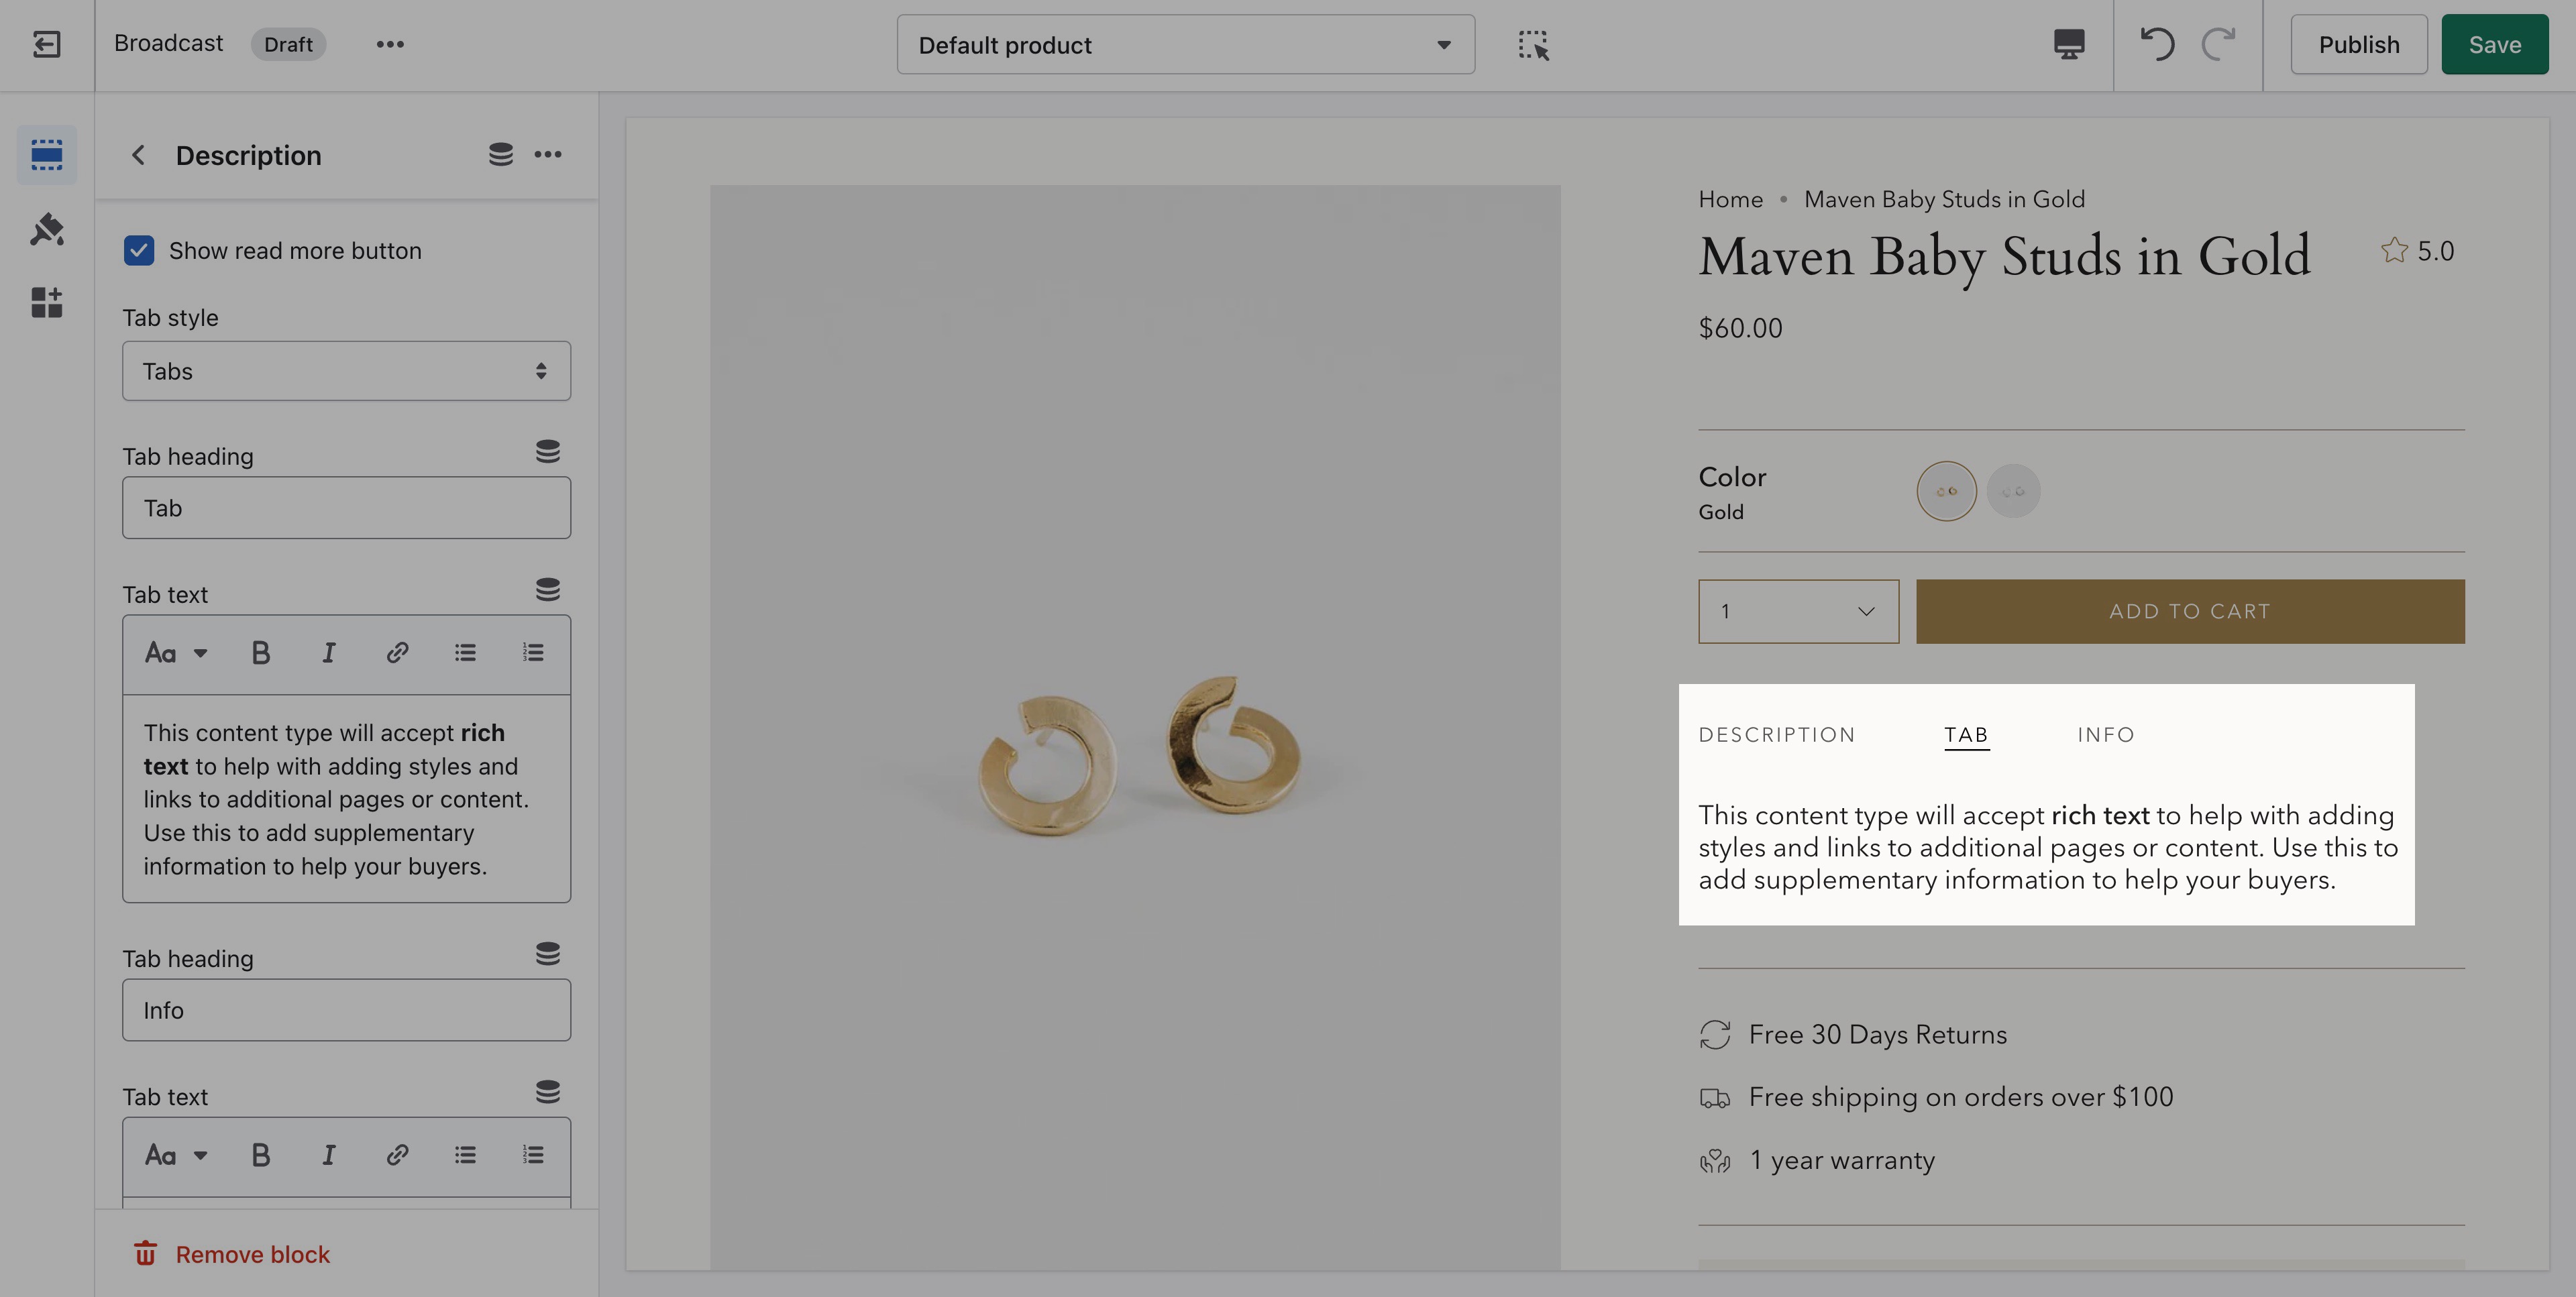Click the Publish button
The image size is (2576, 1297).
(2358, 44)
